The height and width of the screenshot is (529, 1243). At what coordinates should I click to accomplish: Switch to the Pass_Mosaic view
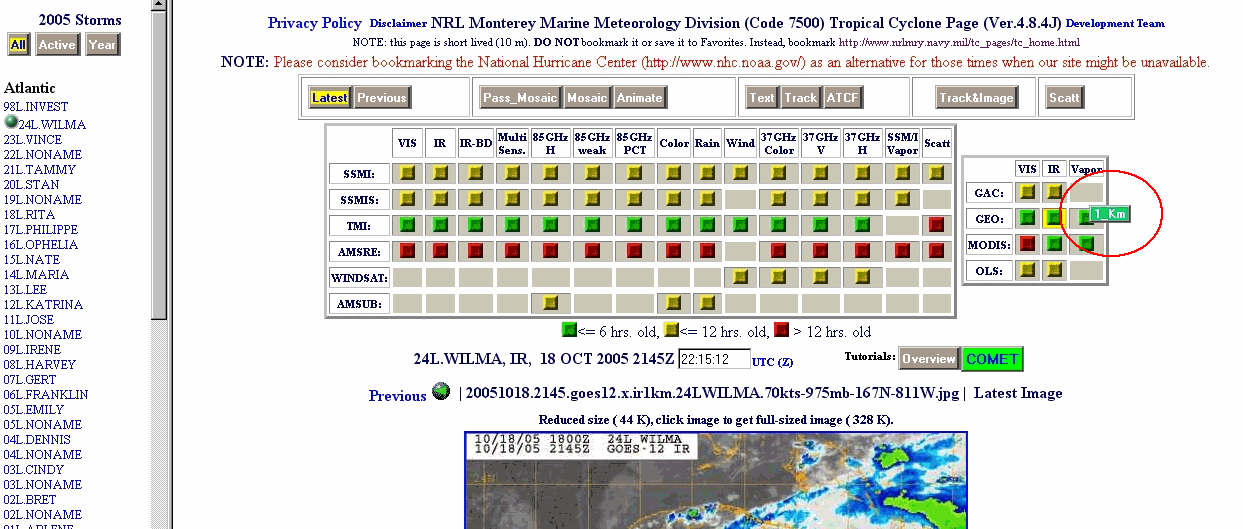(x=518, y=97)
